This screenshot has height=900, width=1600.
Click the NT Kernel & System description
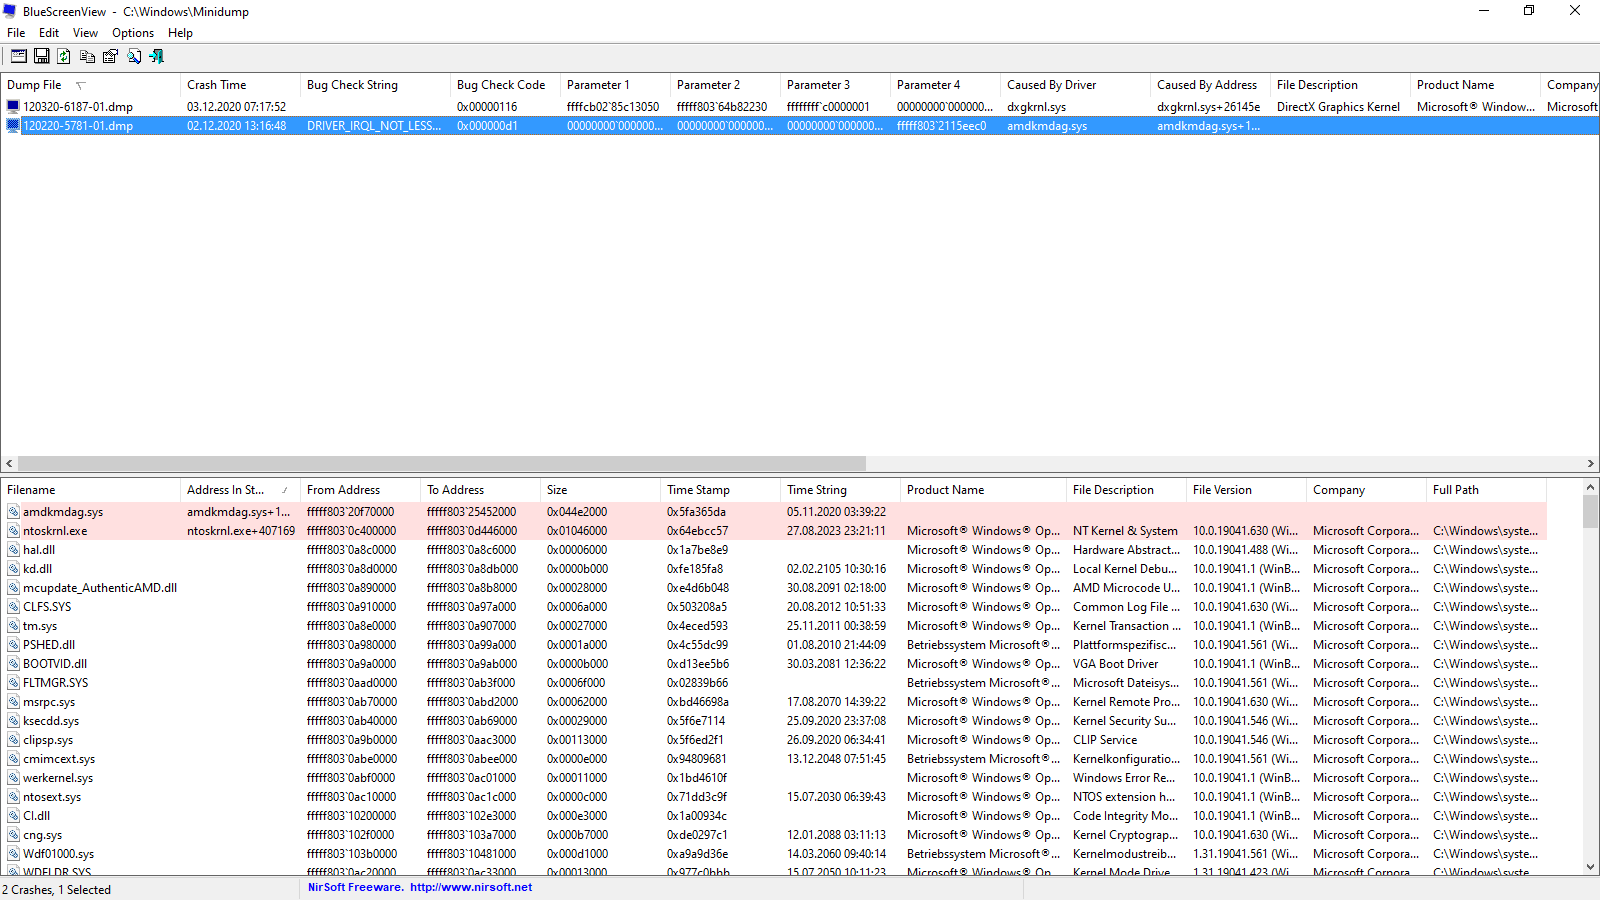1125,531
